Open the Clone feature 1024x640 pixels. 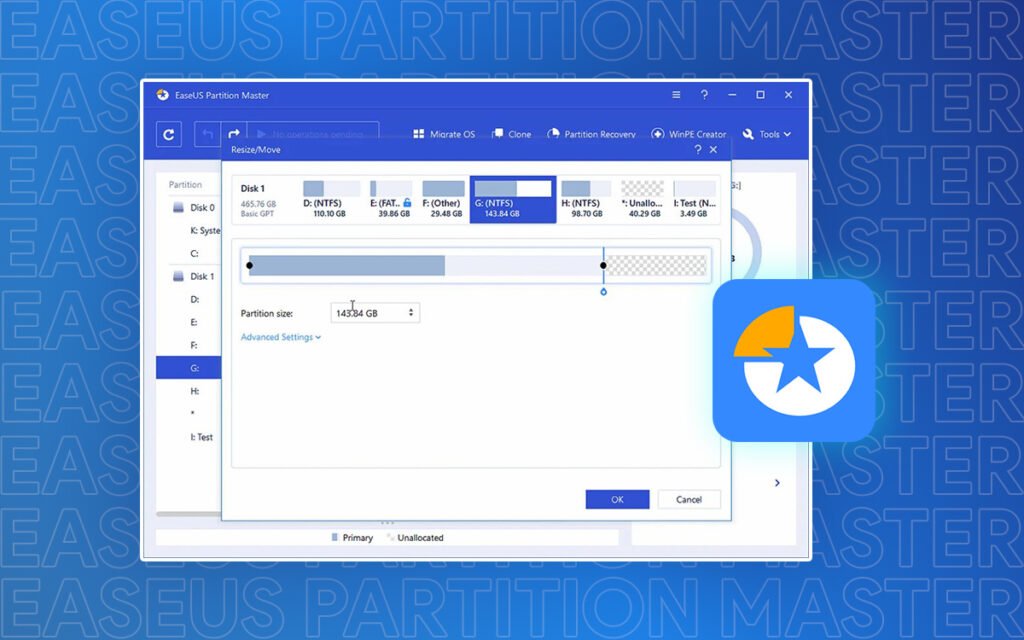(511, 133)
